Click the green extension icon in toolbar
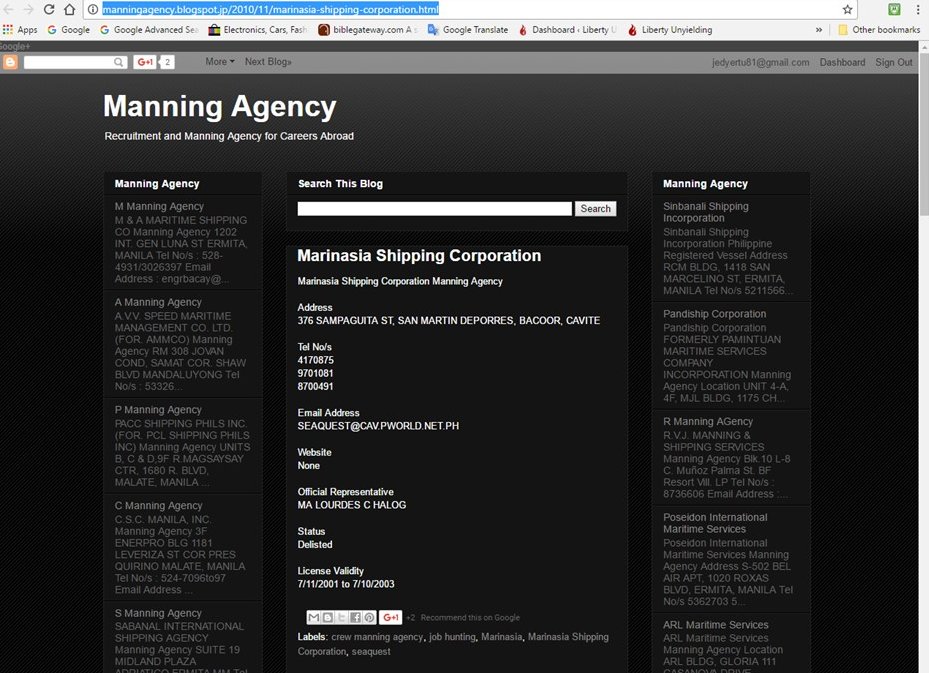929x673 pixels. coord(894,9)
